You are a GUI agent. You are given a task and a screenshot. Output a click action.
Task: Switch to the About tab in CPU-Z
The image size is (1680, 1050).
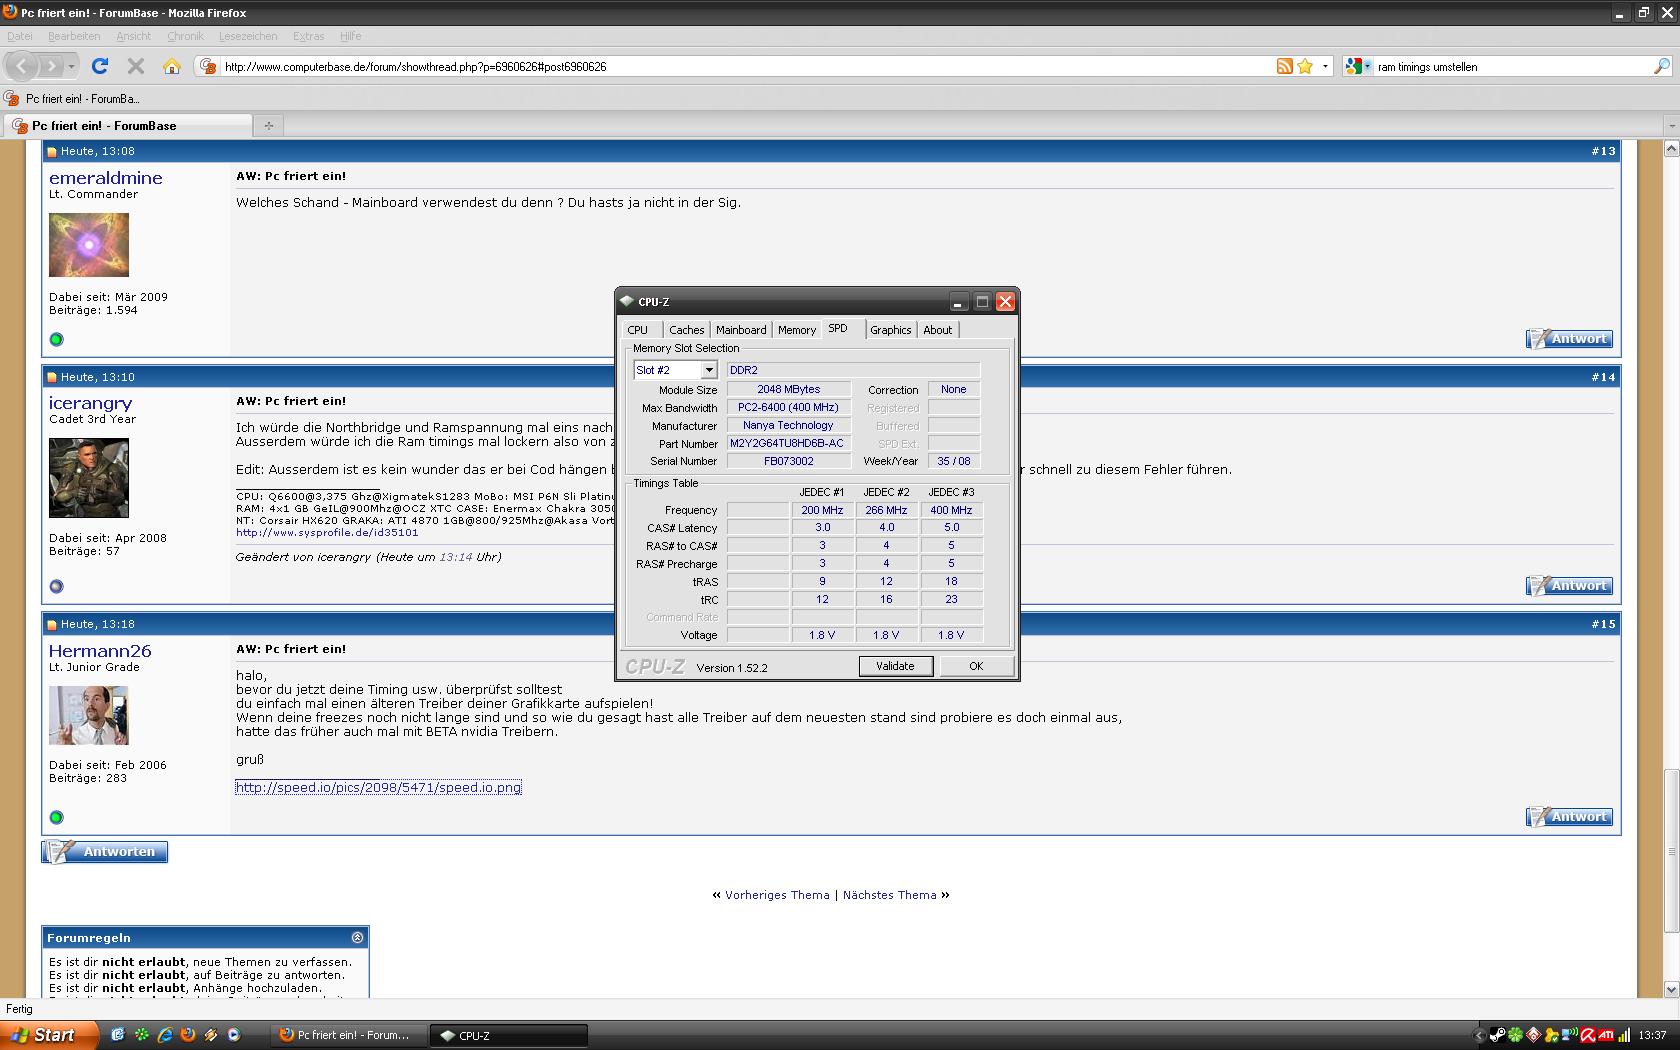[x=938, y=330]
